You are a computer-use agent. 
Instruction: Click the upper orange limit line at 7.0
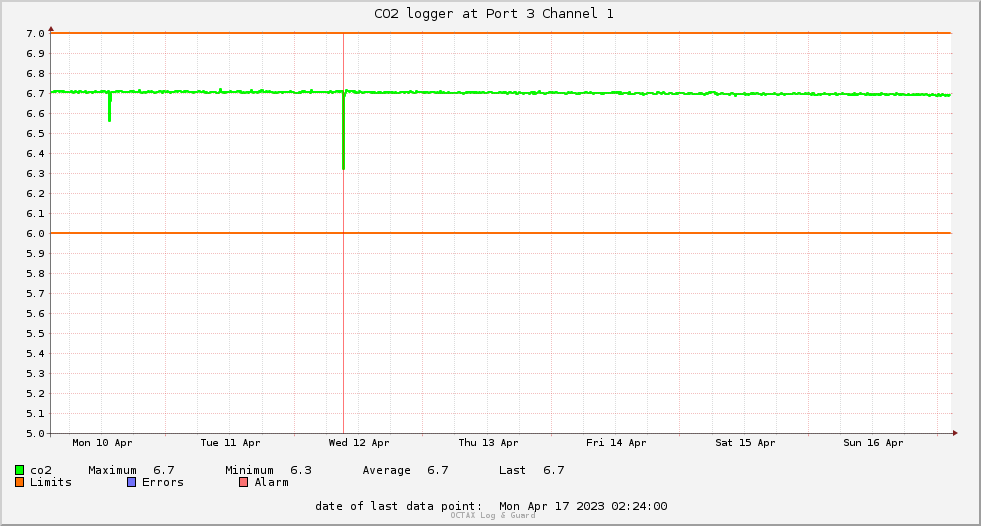click(x=501, y=33)
